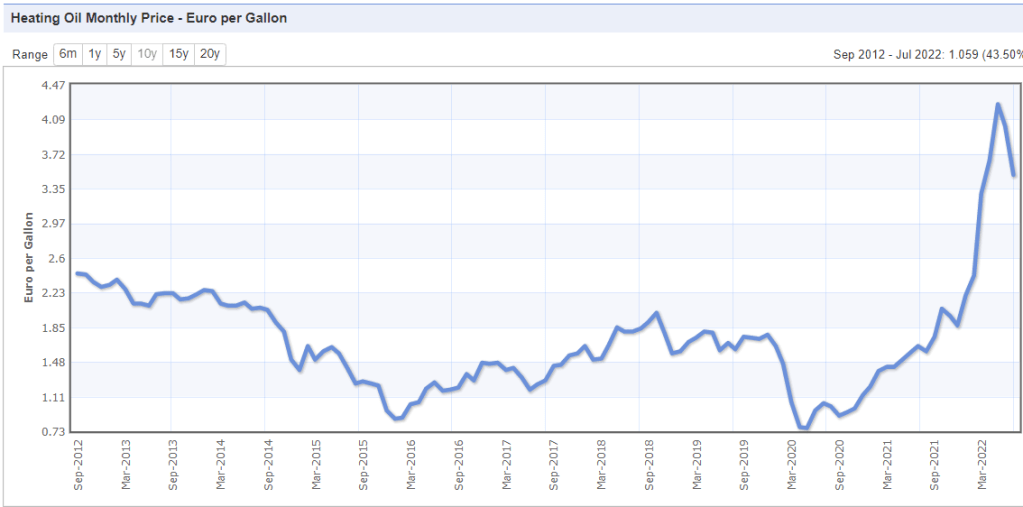Choose the 10y range option

click(147, 54)
